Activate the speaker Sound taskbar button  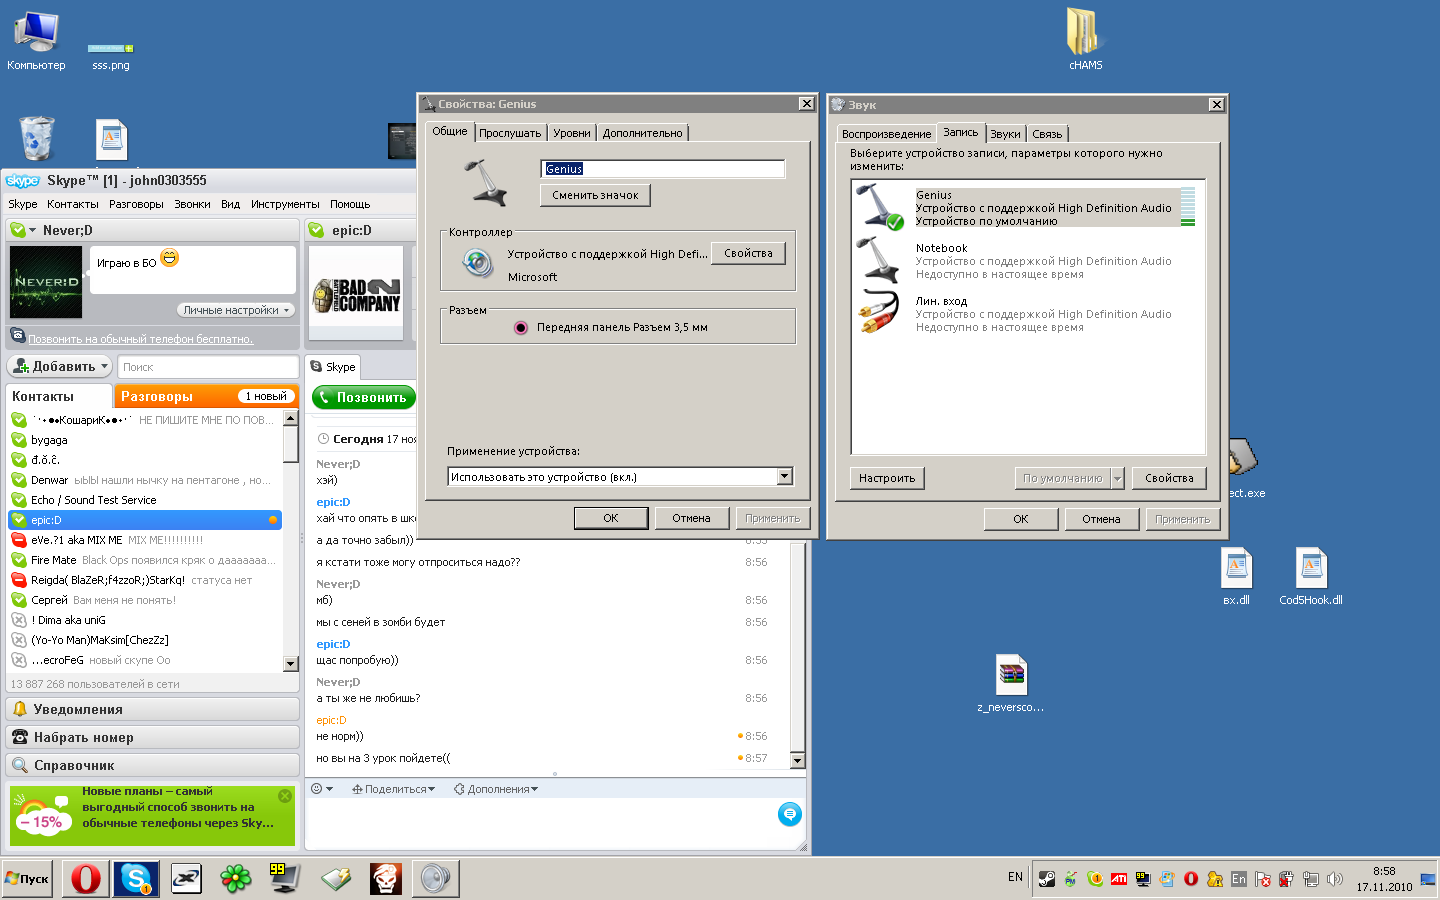point(436,879)
